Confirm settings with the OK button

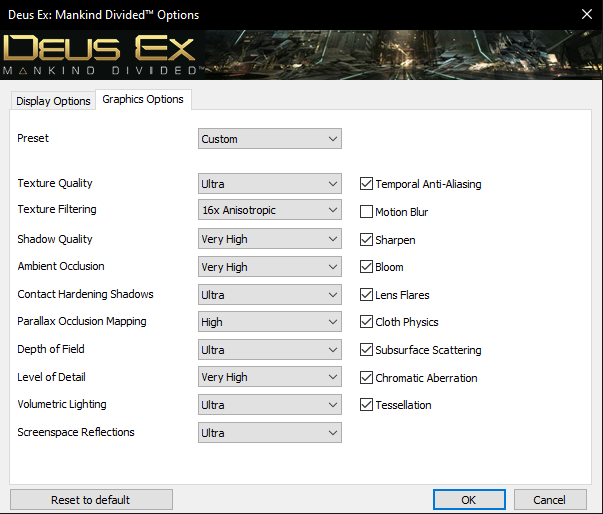coord(469,499)
